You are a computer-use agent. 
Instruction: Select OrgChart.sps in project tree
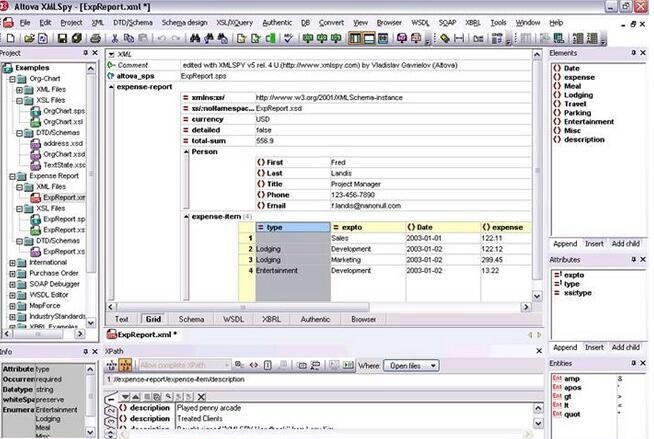[64, 111]
